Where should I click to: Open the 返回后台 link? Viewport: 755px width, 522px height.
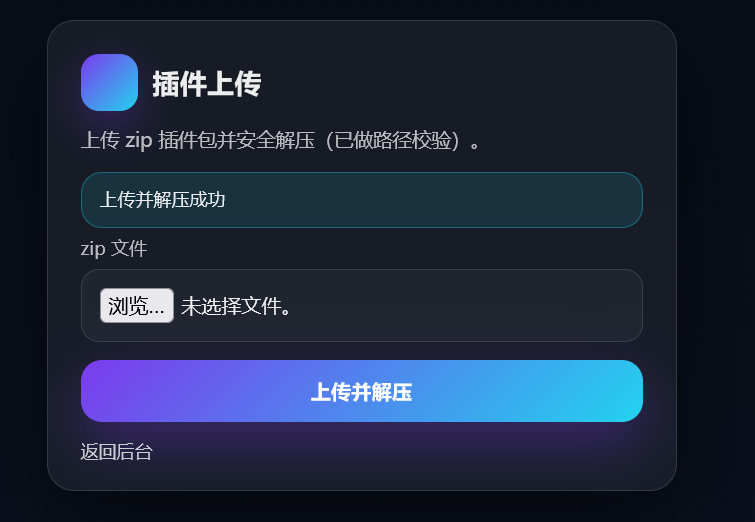[117, 452]
